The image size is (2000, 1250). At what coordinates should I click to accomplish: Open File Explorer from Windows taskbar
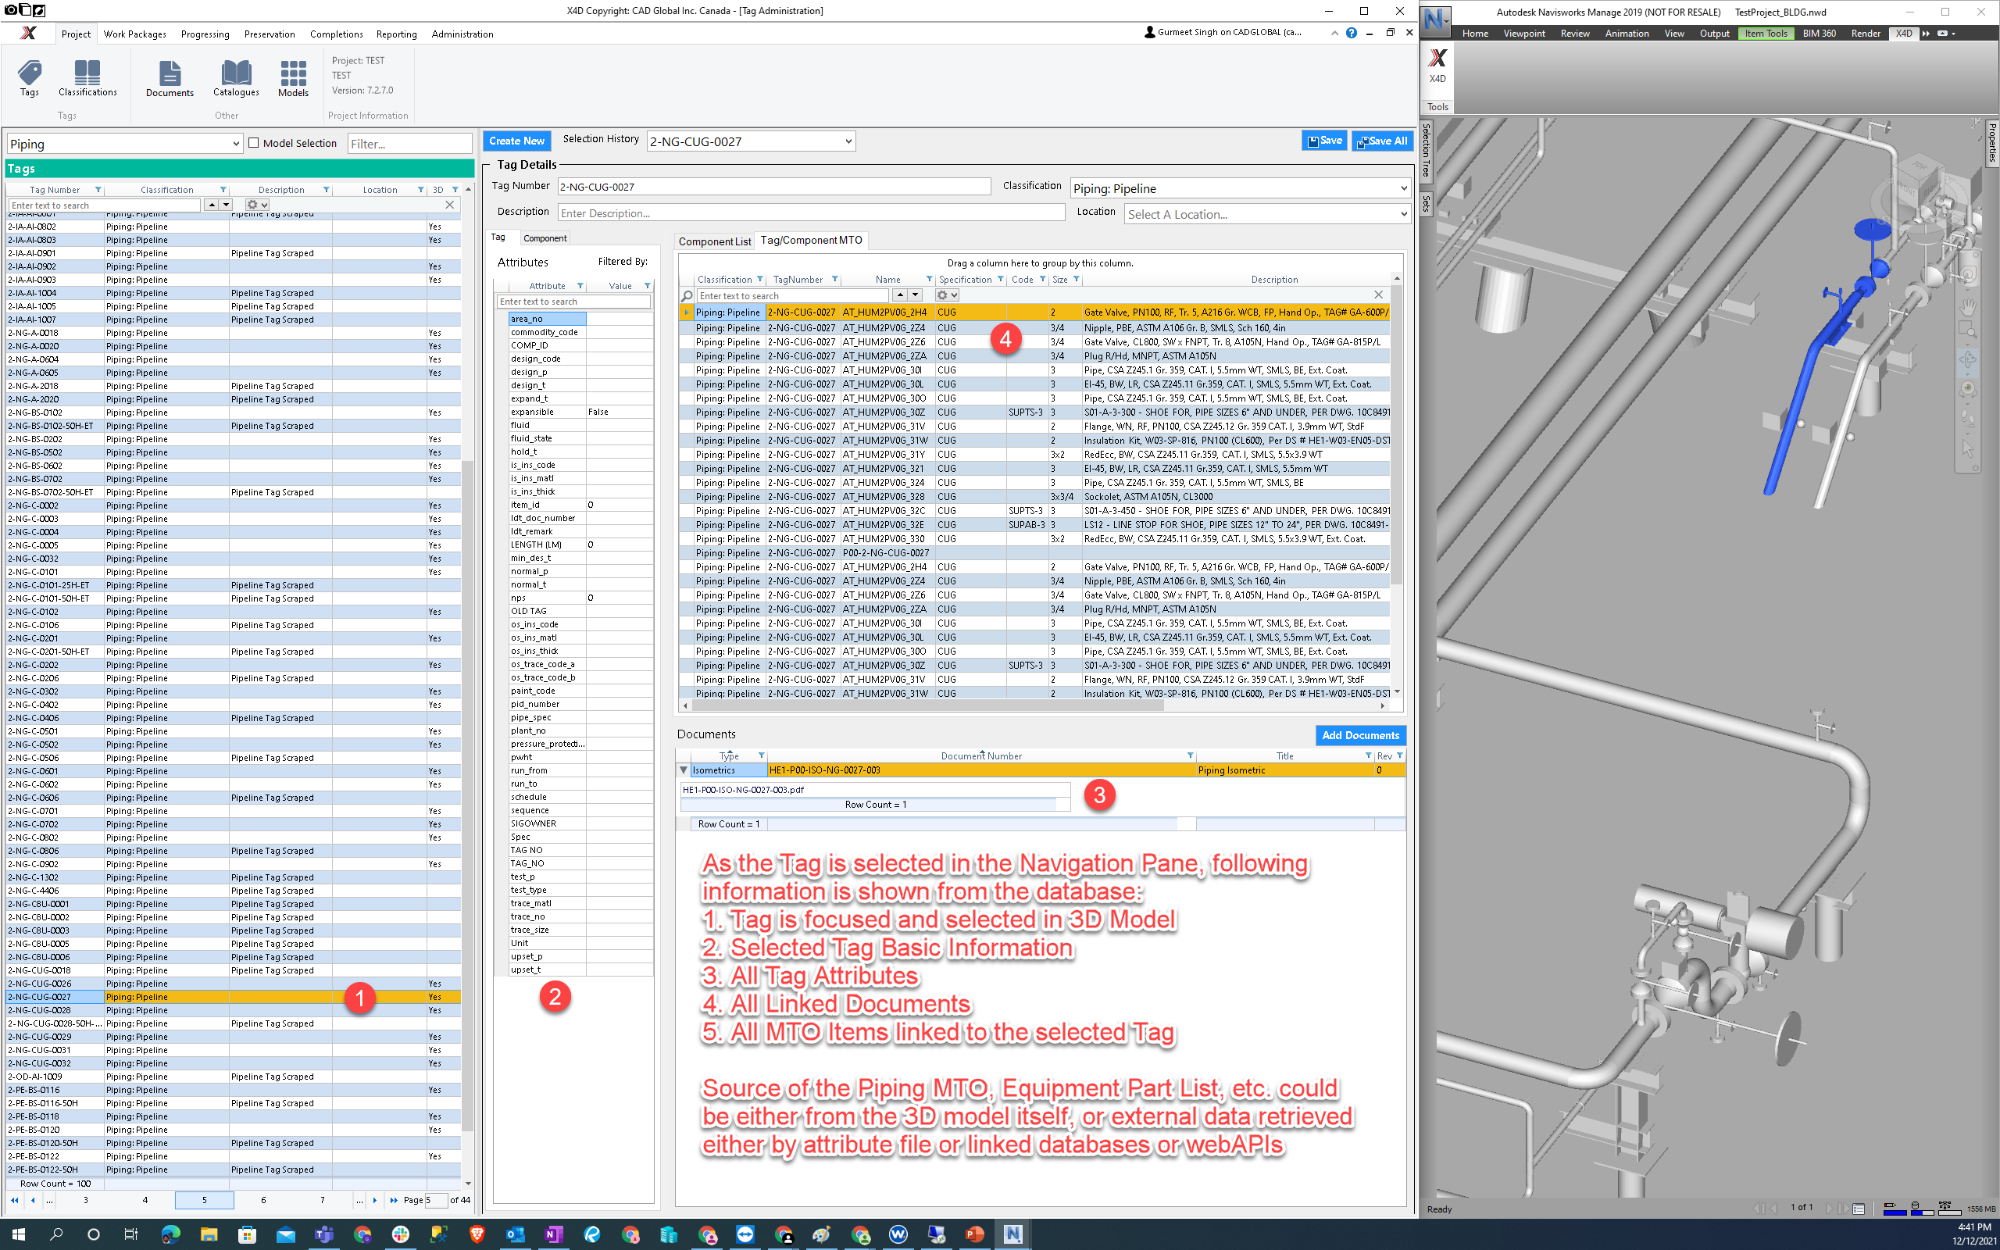tap(209, 1235)
